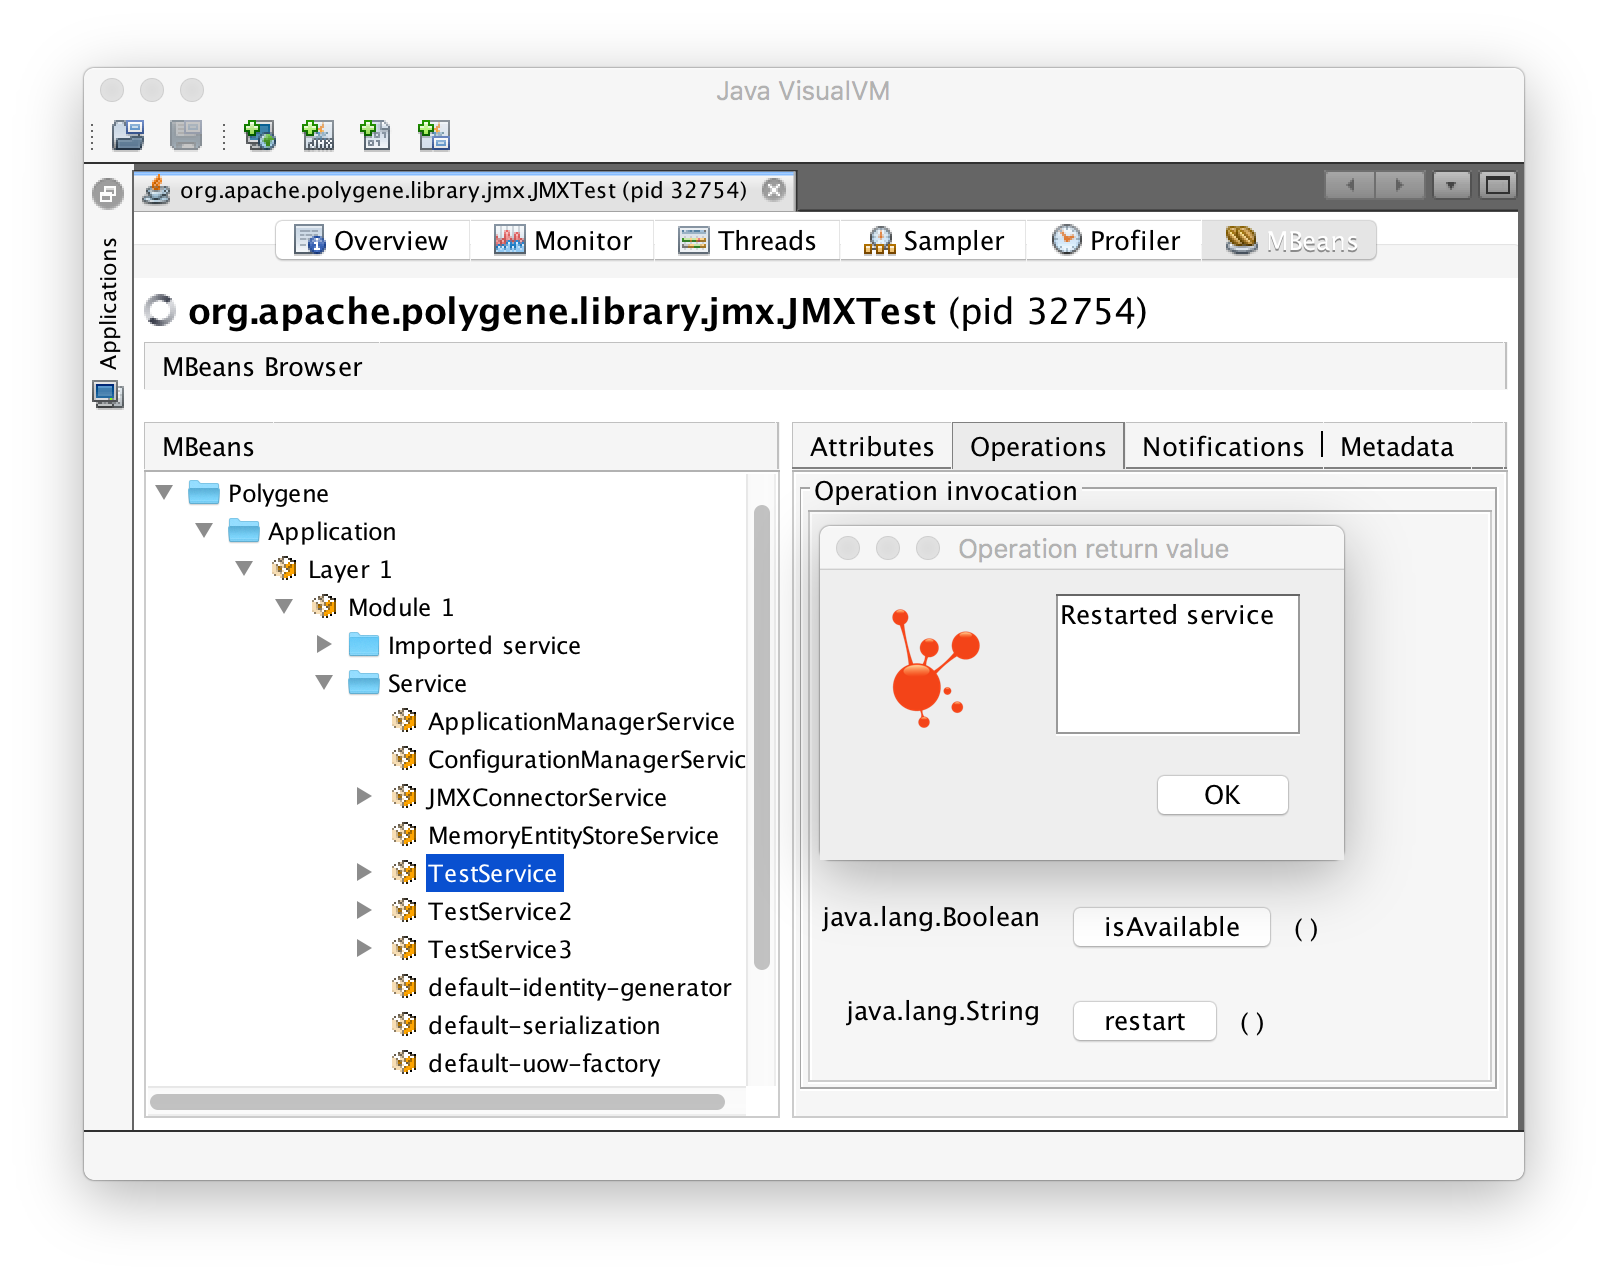Click Add VM Coredump toolbar icon
Screen dimensions: 1608x1280
[x=375, y=135]
